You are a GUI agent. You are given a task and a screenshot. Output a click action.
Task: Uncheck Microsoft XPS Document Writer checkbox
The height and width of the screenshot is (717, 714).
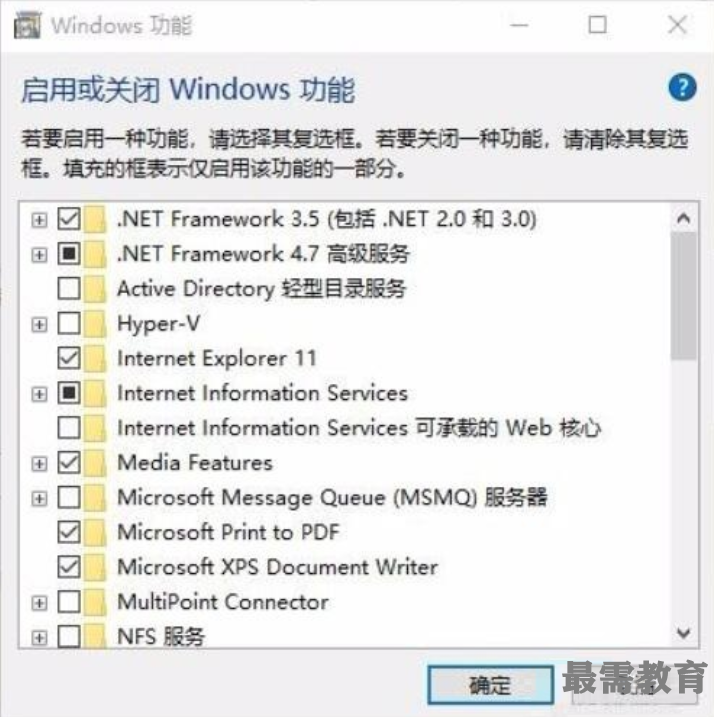click(69, 567)
